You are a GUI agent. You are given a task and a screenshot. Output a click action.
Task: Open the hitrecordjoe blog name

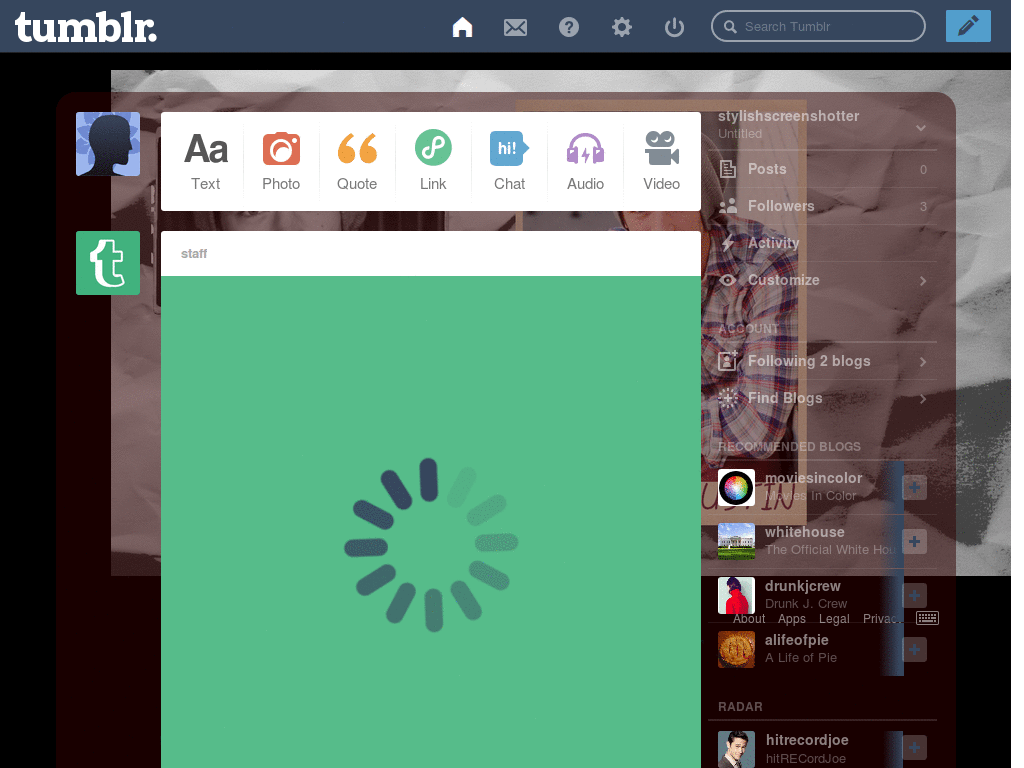(807, 740)
